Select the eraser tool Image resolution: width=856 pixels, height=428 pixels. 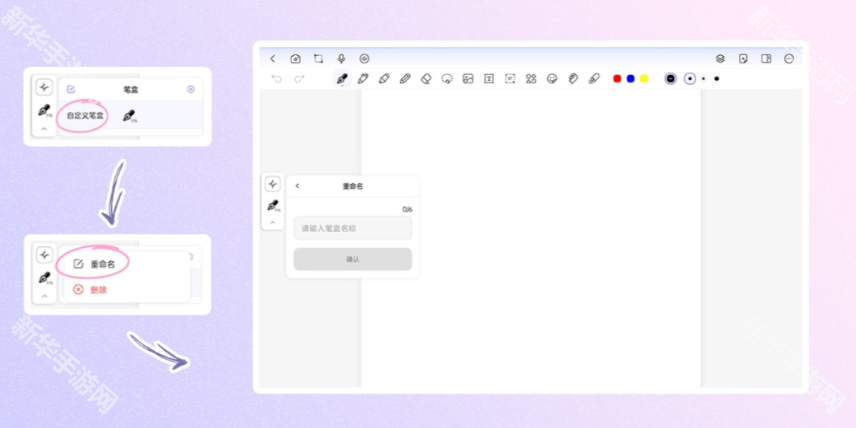click(426, 79)
